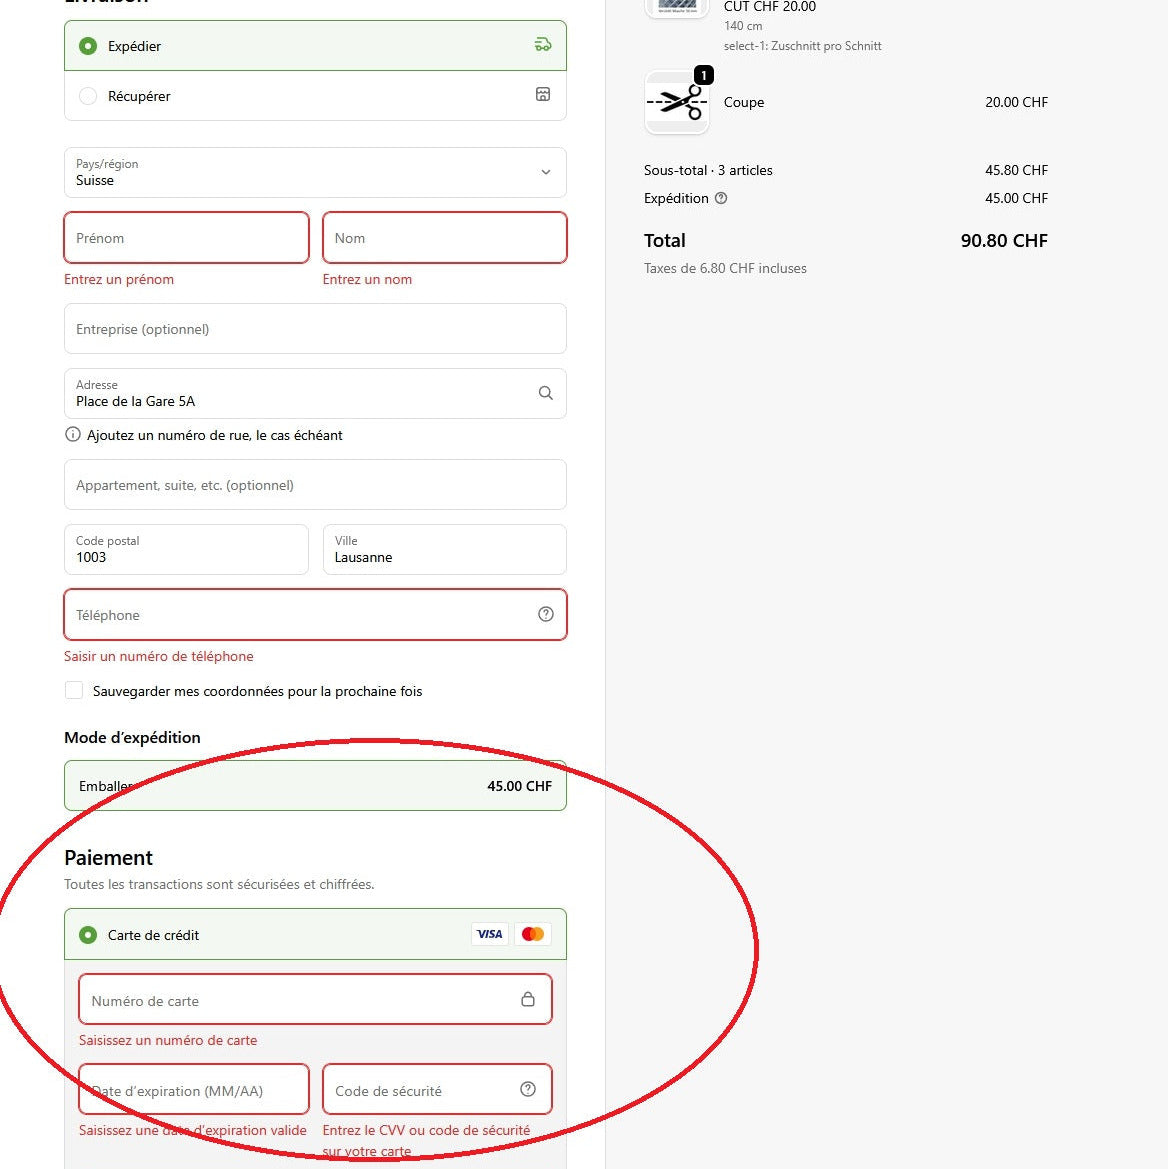
Task: Click the Nom input field
Action: [444, 238]
